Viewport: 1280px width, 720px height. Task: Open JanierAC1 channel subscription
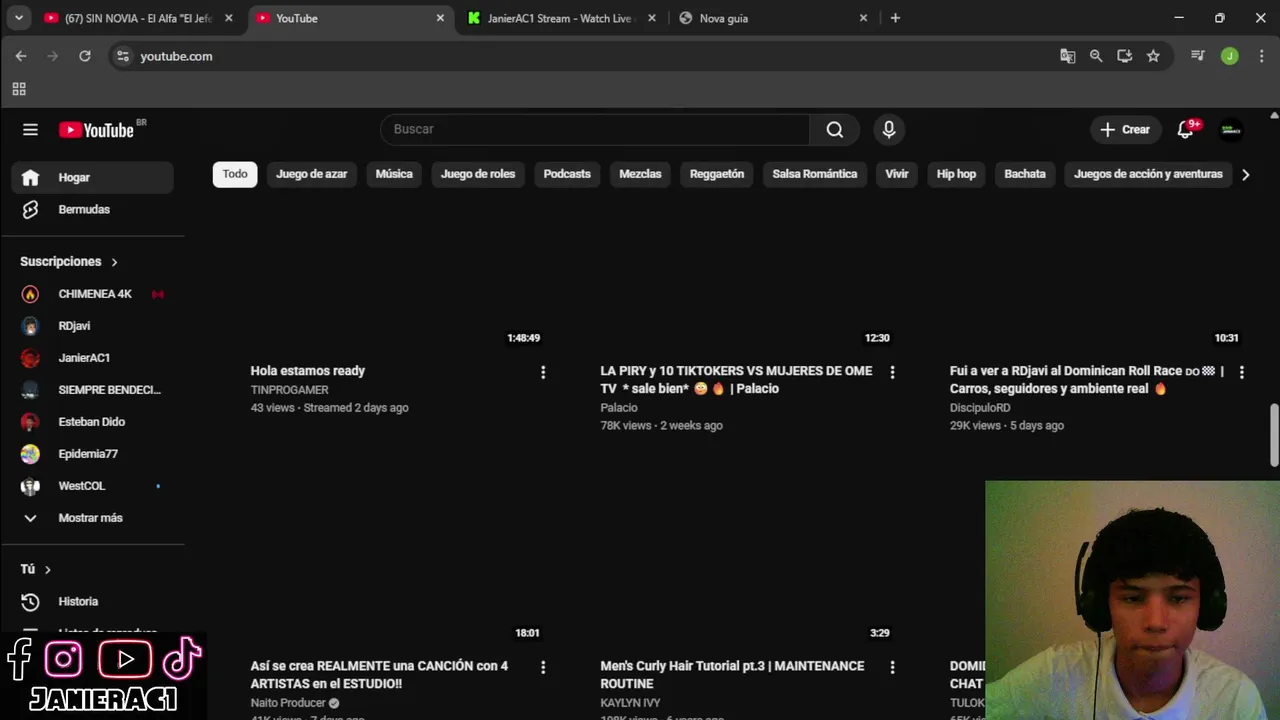92,358
